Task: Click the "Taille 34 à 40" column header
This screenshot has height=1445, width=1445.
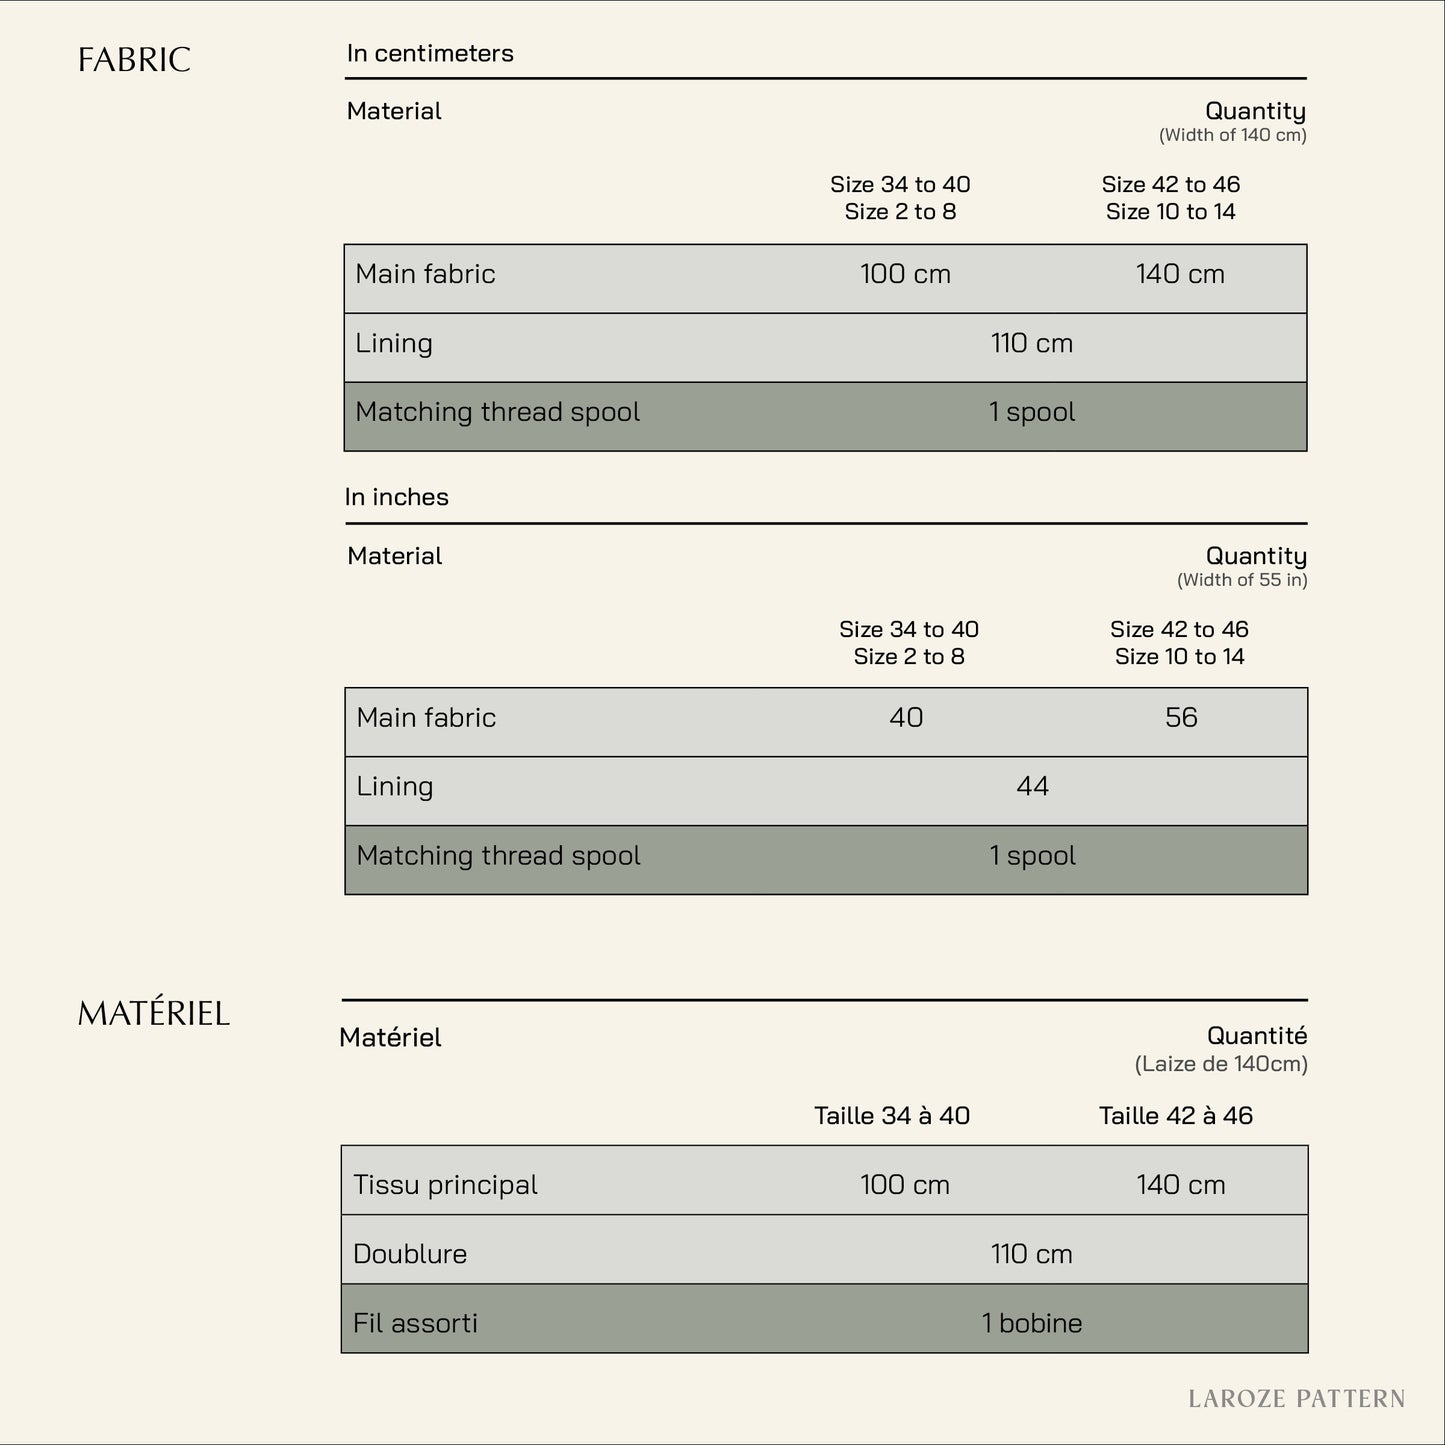Action: click(892, 1116)
